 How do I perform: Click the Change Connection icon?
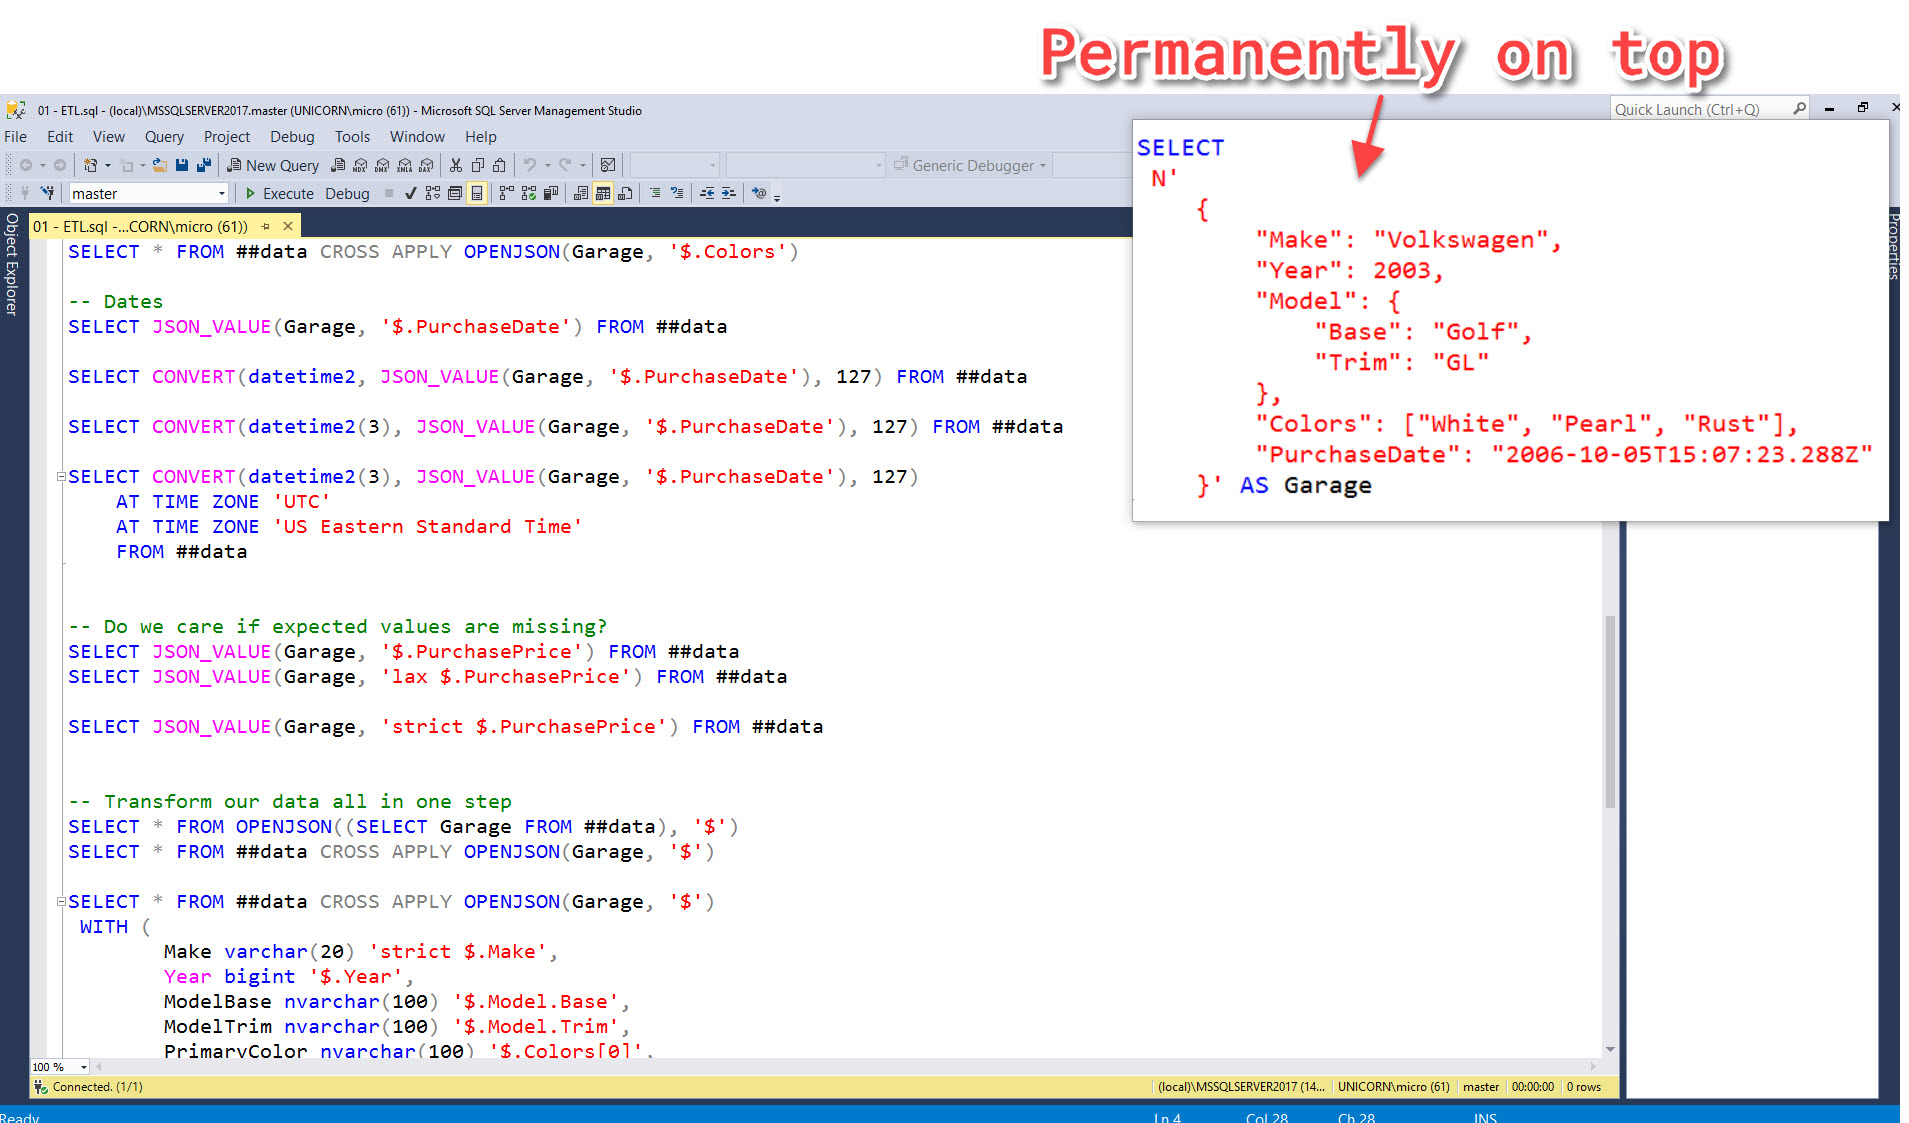[x=47, y=193]
